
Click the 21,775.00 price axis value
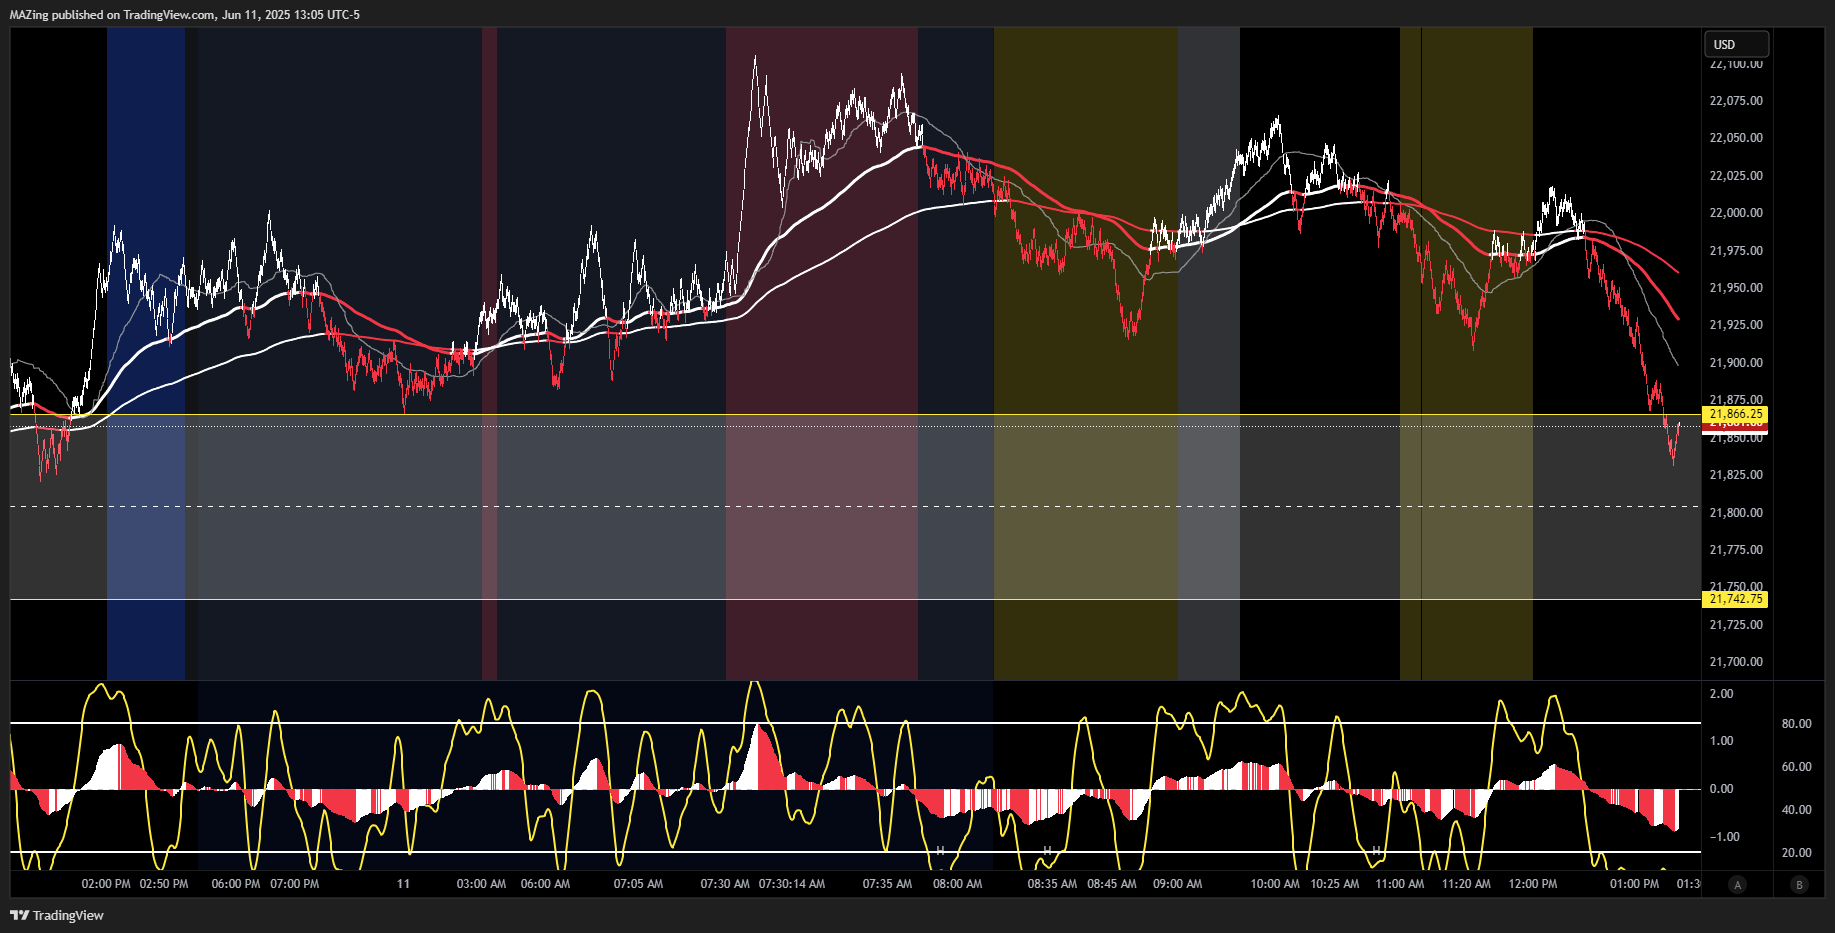[1736, 550]
